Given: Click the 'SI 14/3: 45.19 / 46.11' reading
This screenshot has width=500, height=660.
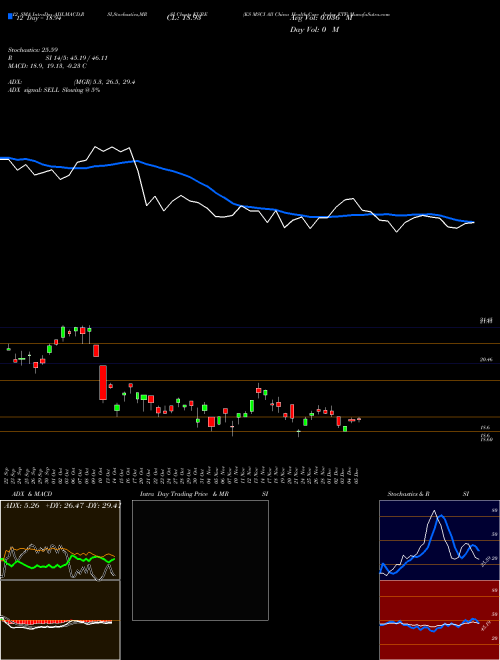Looking at the screenshot, I should (x=77, y=58).
